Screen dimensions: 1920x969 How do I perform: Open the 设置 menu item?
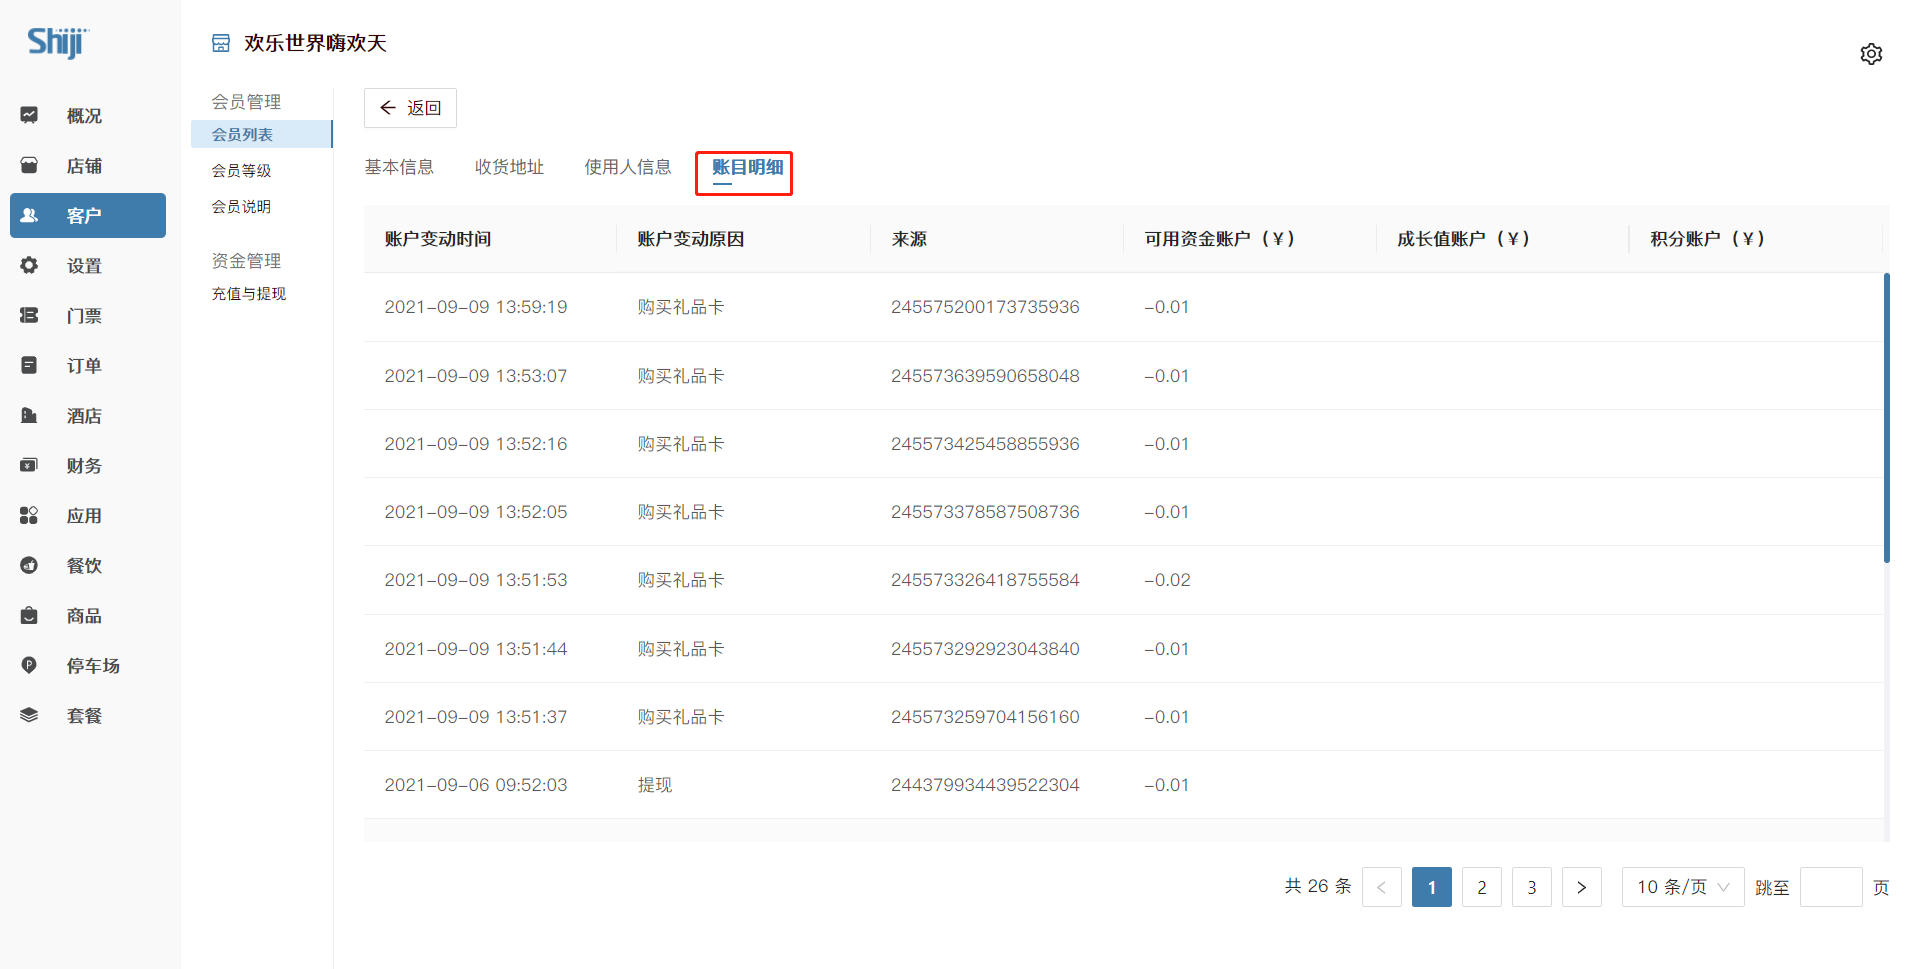[88, 266]
